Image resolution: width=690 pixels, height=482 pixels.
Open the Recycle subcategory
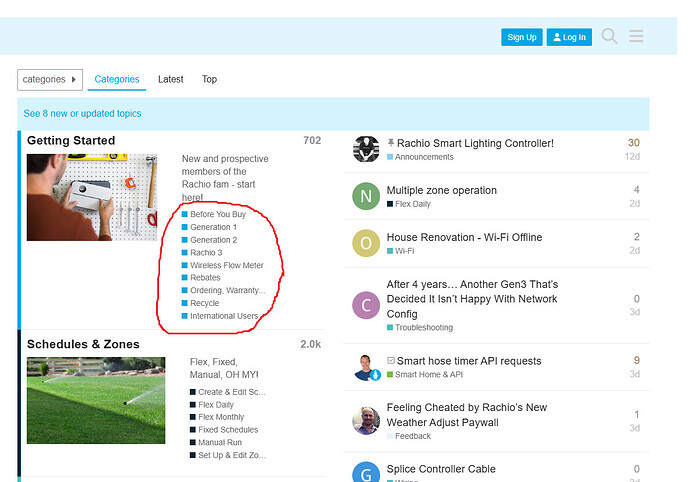[x=204, y=303]
